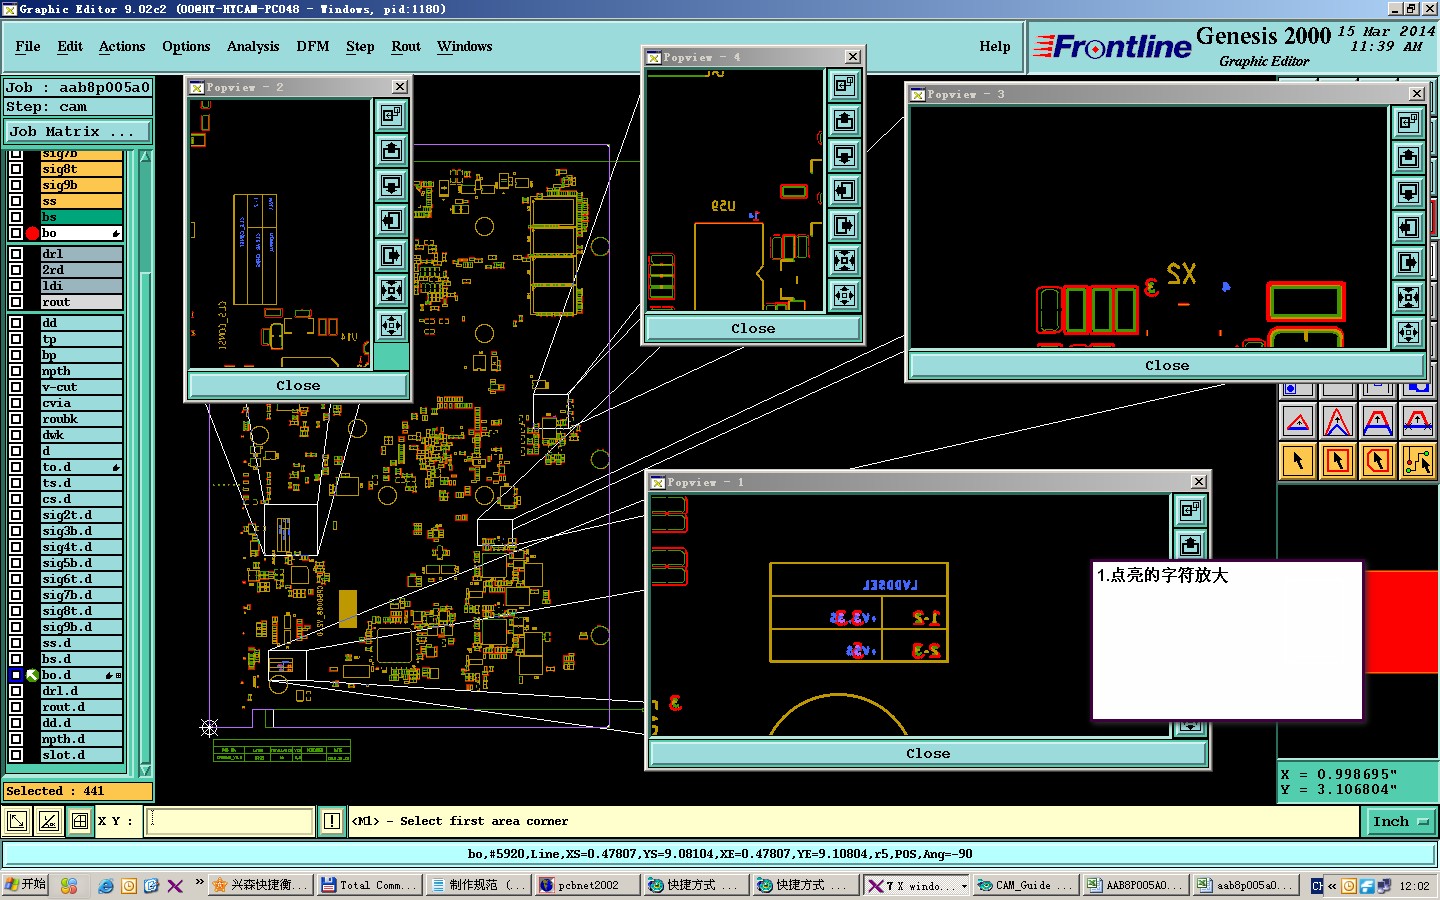Toggle checkbox for layer sig8t

click(x=15, y=169)
